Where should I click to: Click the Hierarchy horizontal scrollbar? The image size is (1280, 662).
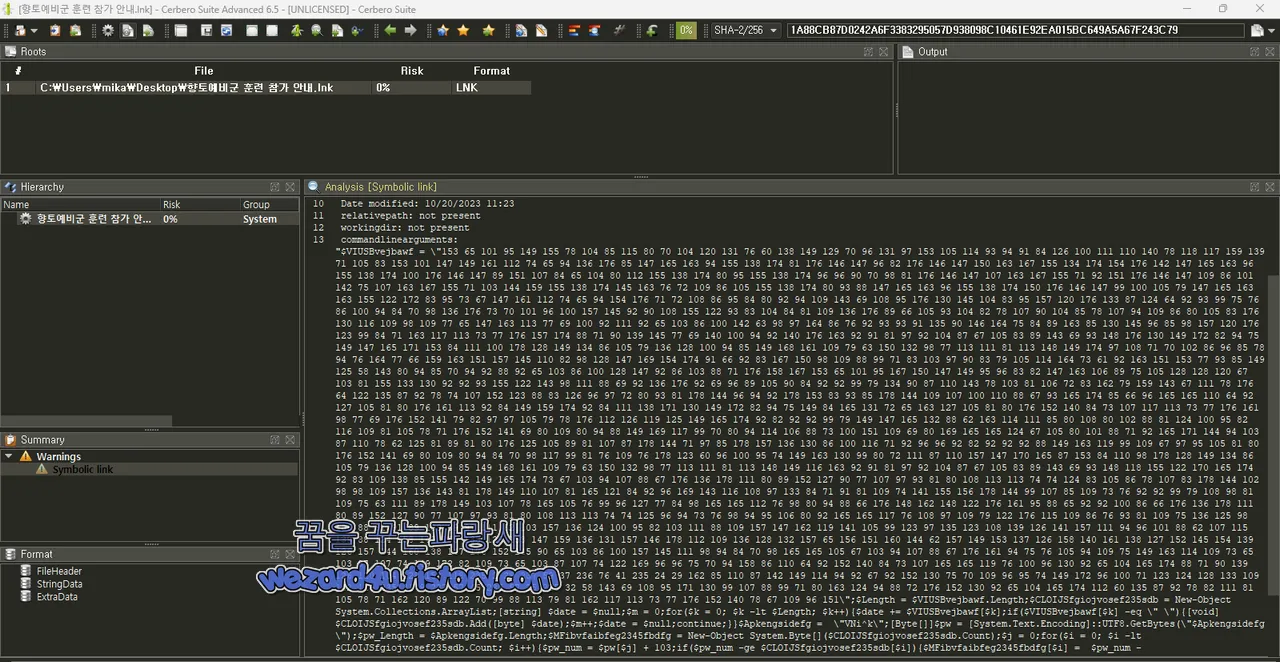[86, 421]
